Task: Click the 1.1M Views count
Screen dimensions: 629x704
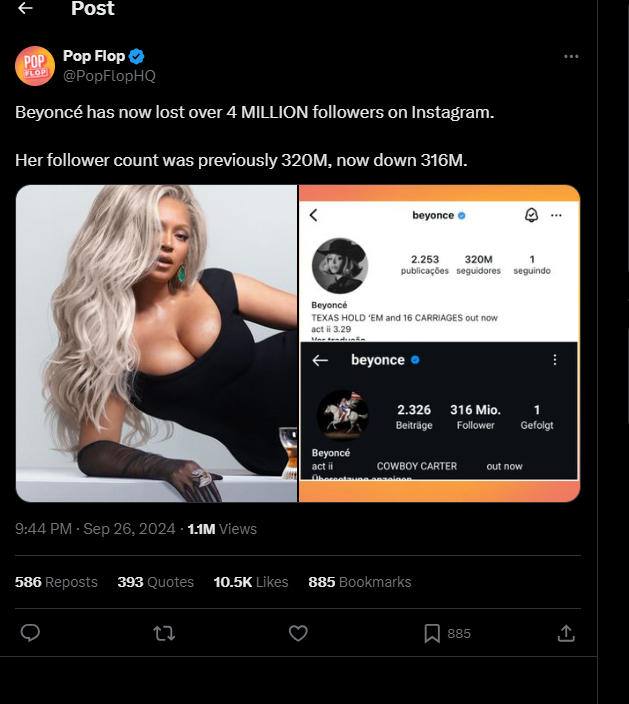Action: click(x=222, y=529)
